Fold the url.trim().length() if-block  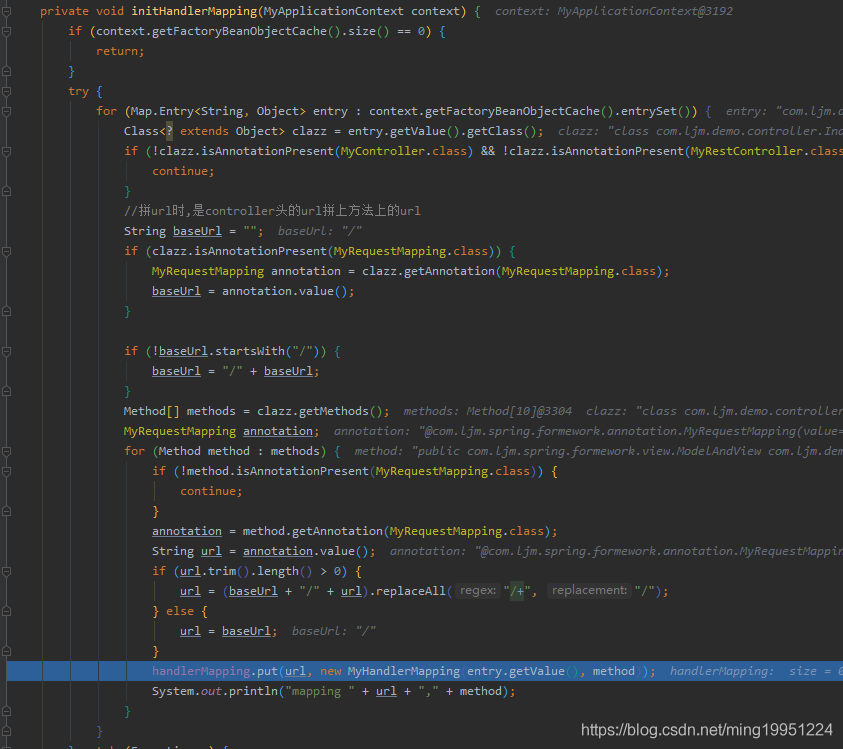7,572
